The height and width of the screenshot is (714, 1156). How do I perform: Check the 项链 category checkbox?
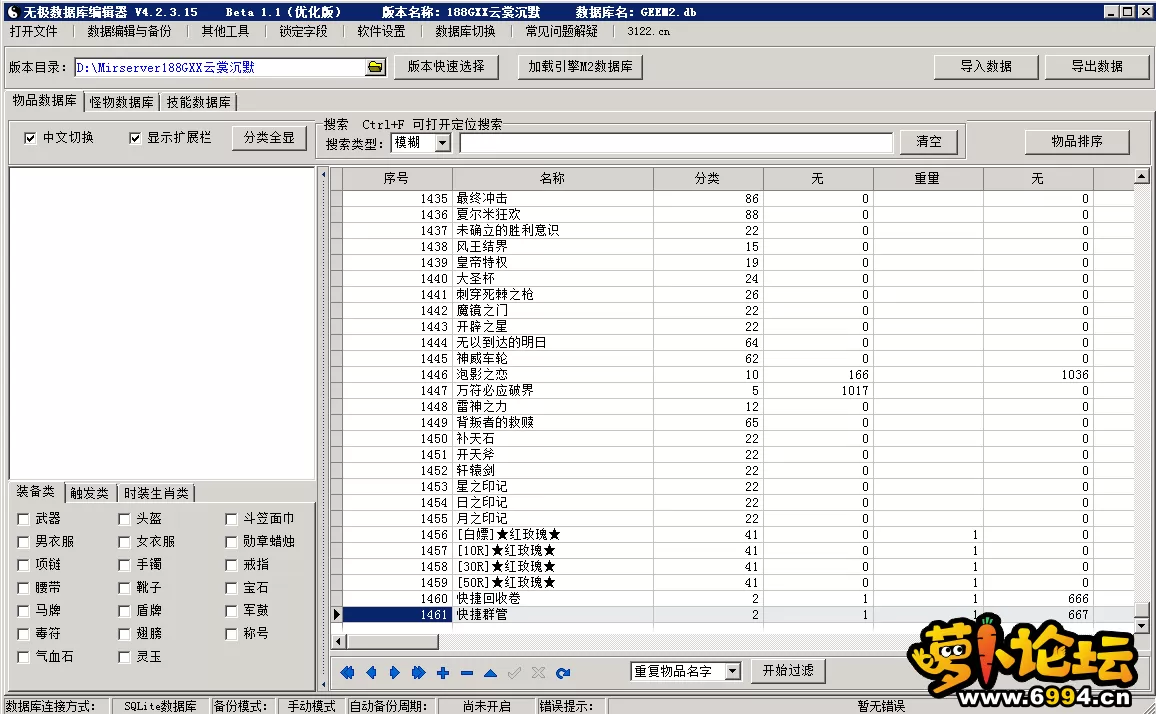click(x=23, y=565)
